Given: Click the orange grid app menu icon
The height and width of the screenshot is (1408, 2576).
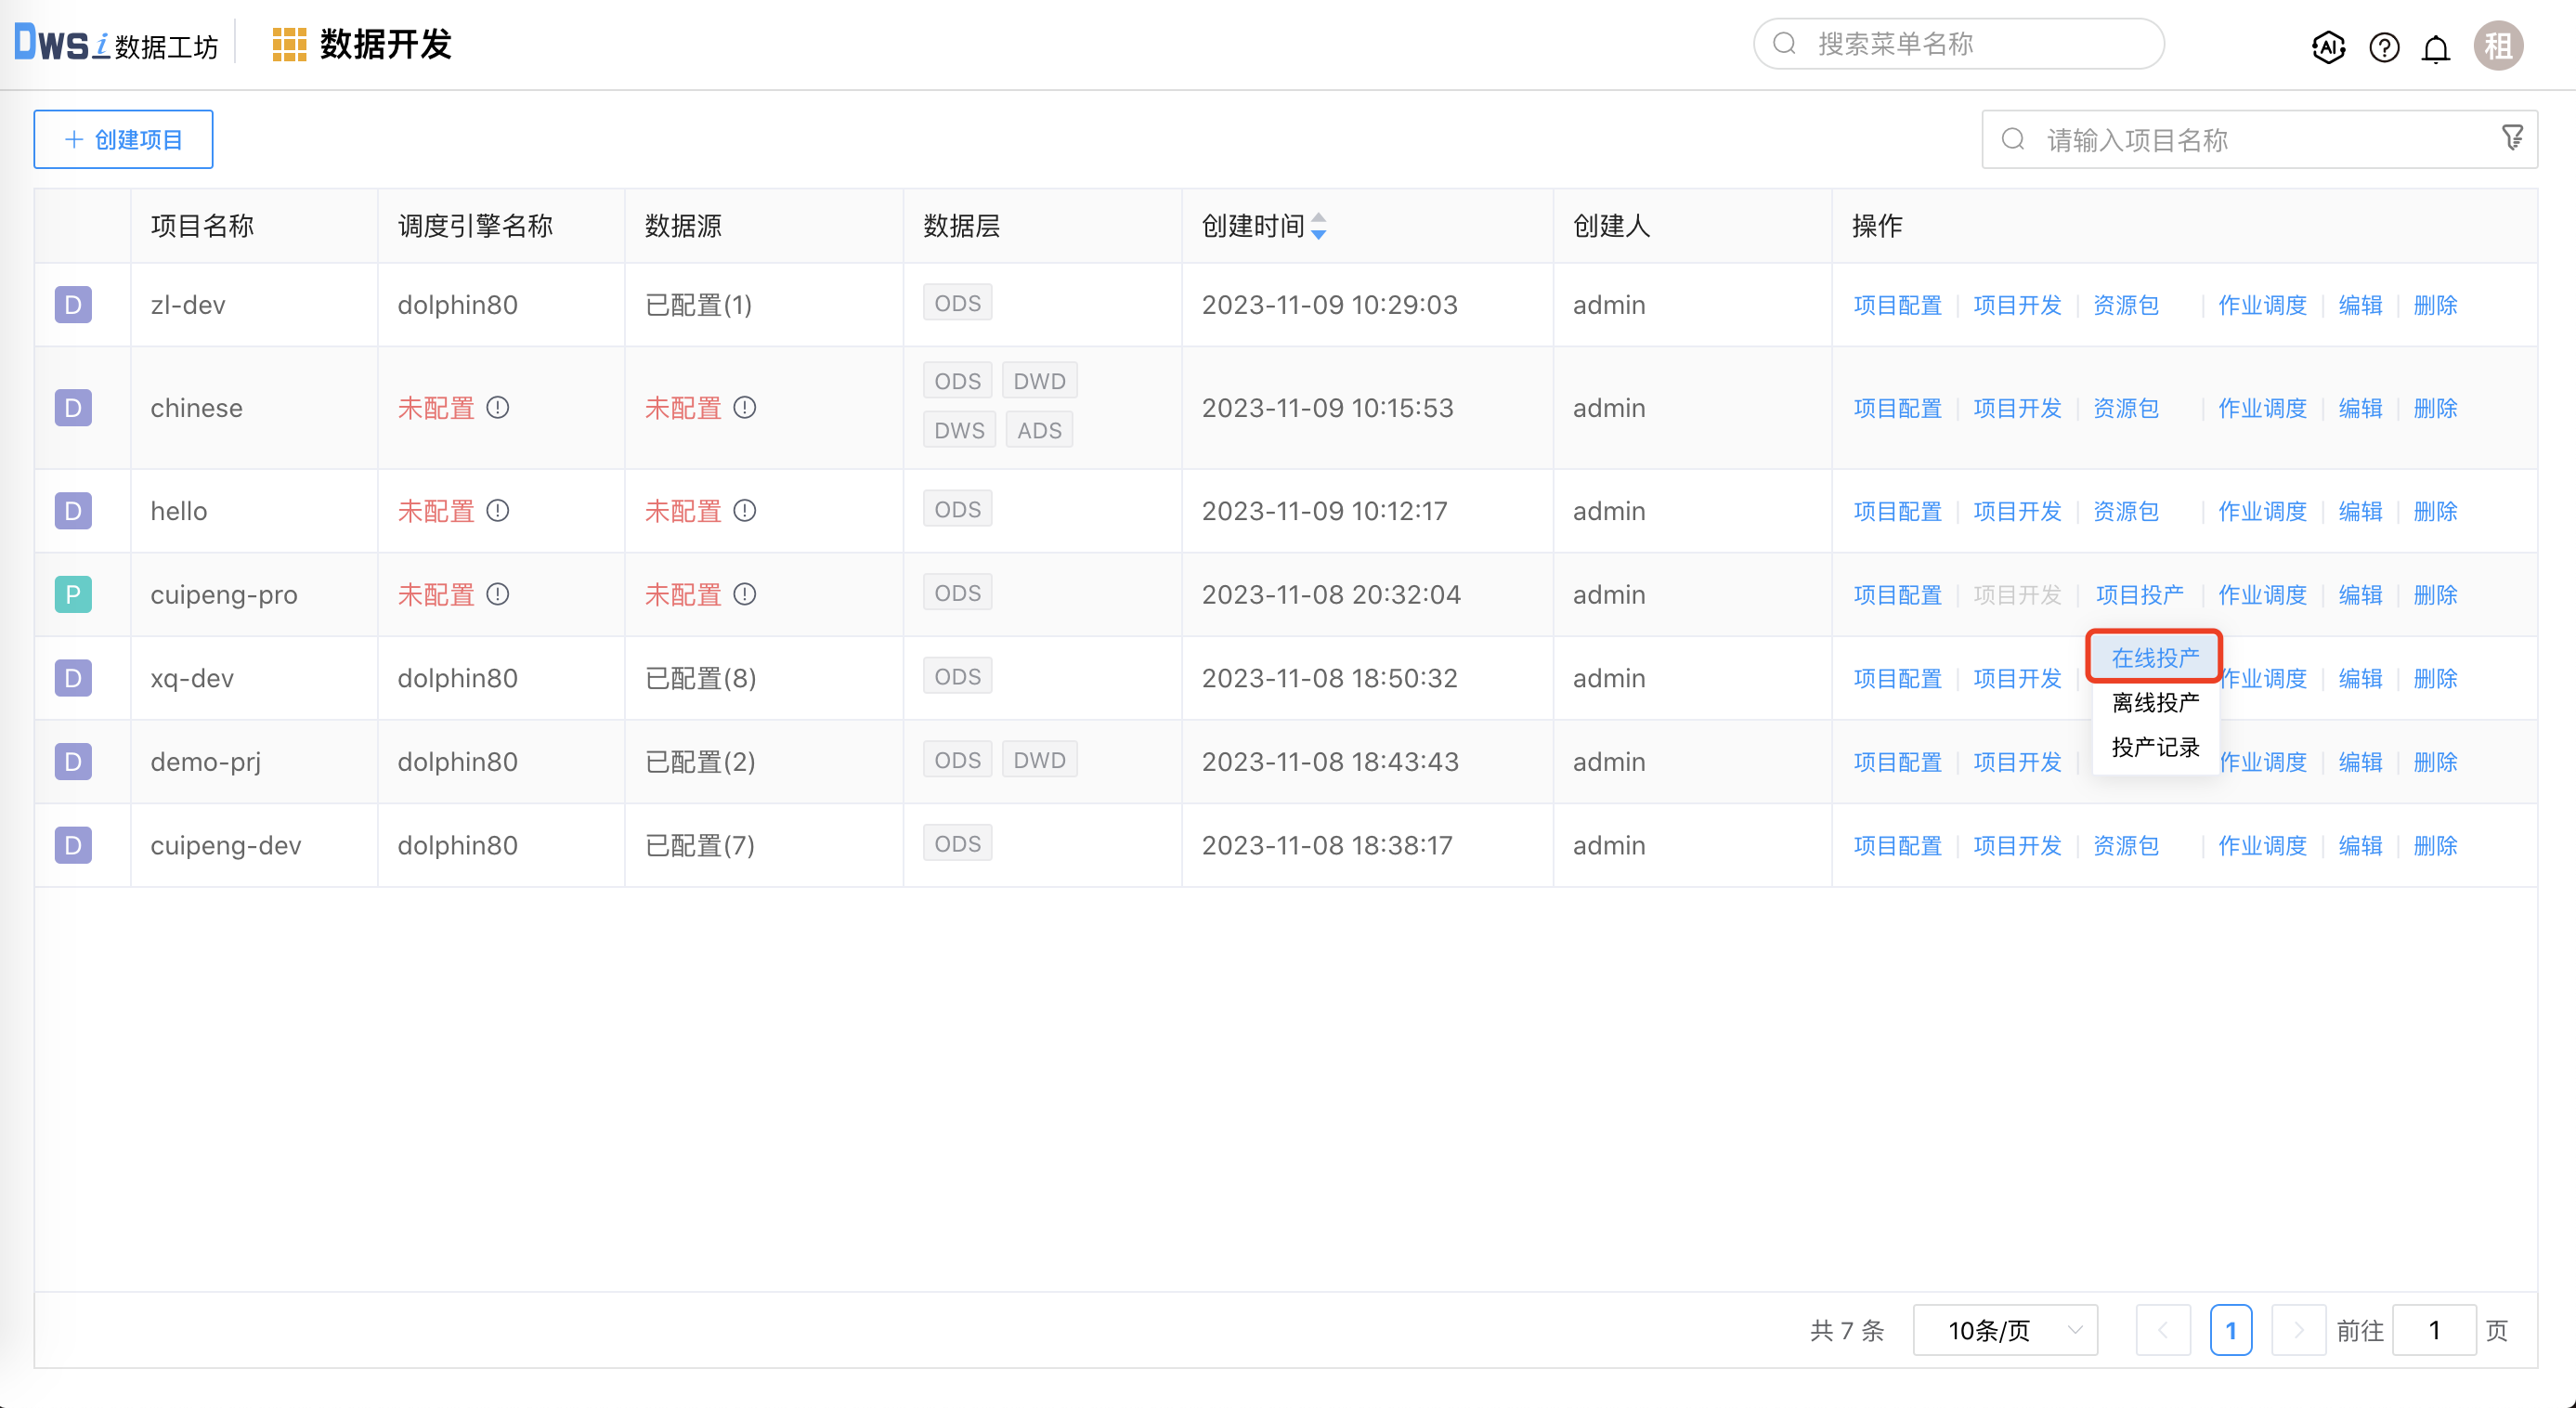Looking at the screenshot, I should pos(289,45).
